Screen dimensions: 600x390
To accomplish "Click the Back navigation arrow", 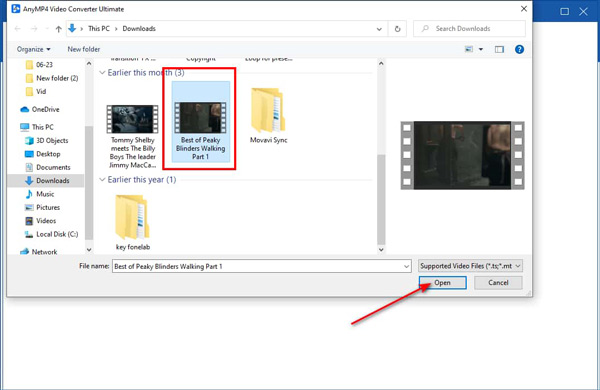I will click(18, 29).
